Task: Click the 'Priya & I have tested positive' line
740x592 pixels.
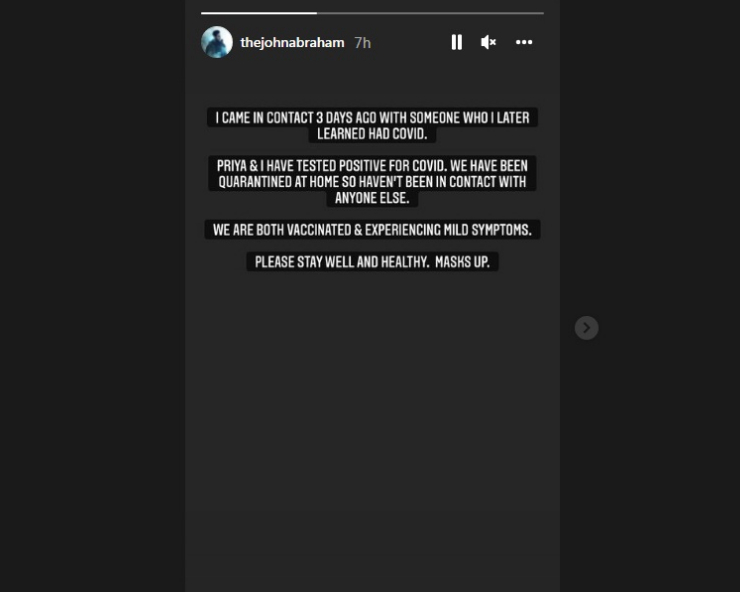Action: click(x=372, y=166)
